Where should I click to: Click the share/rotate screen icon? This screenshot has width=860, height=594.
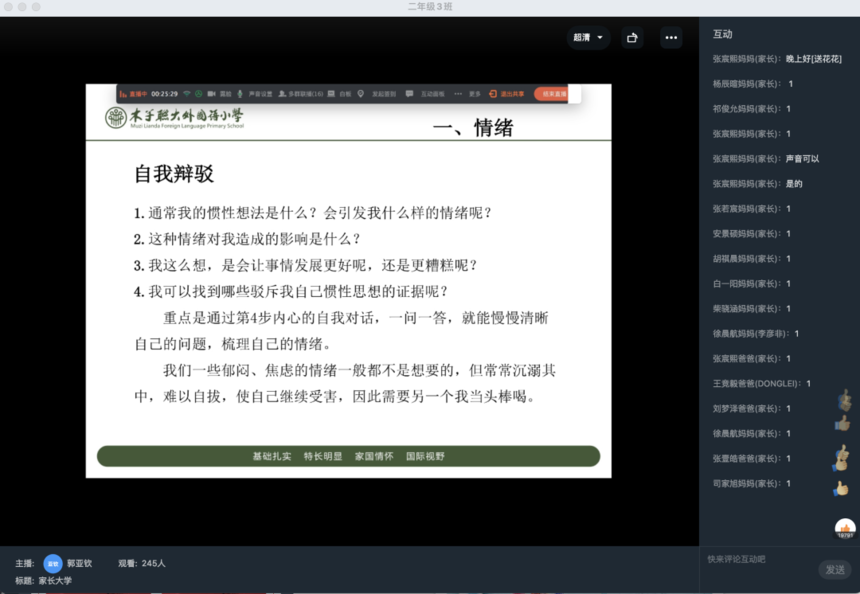[x=632, y=38]
